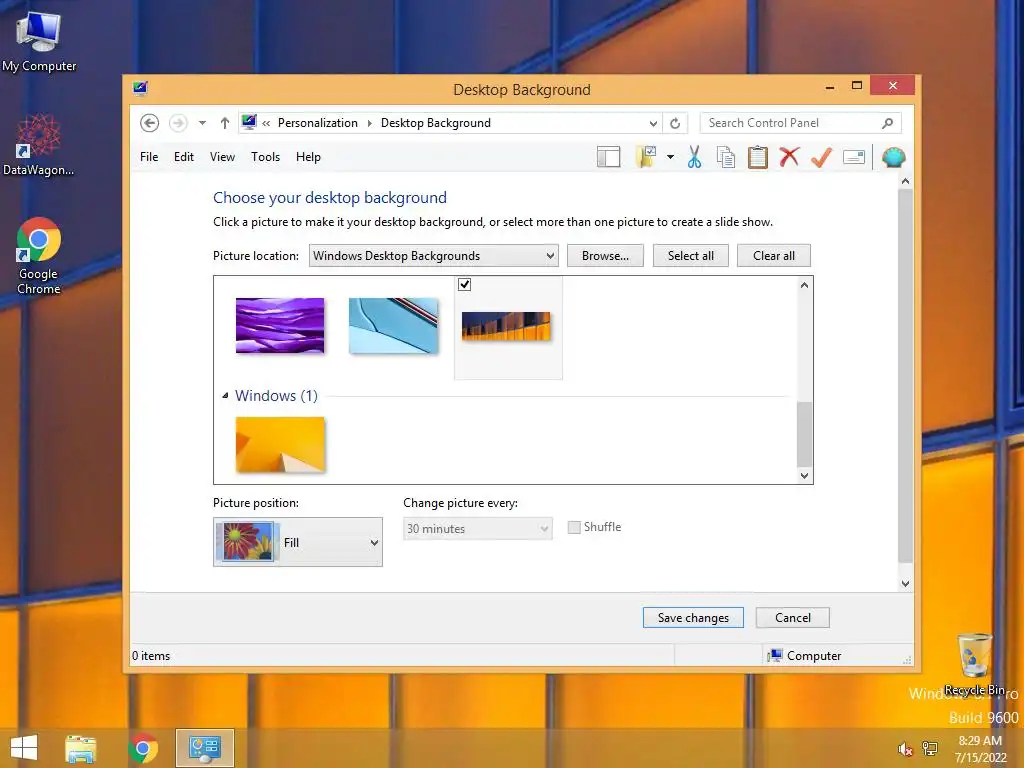Click the Refresh button in address bar
Viewport: 1024px width, 768px height.
pyautogui.click(x=675, y=123)
